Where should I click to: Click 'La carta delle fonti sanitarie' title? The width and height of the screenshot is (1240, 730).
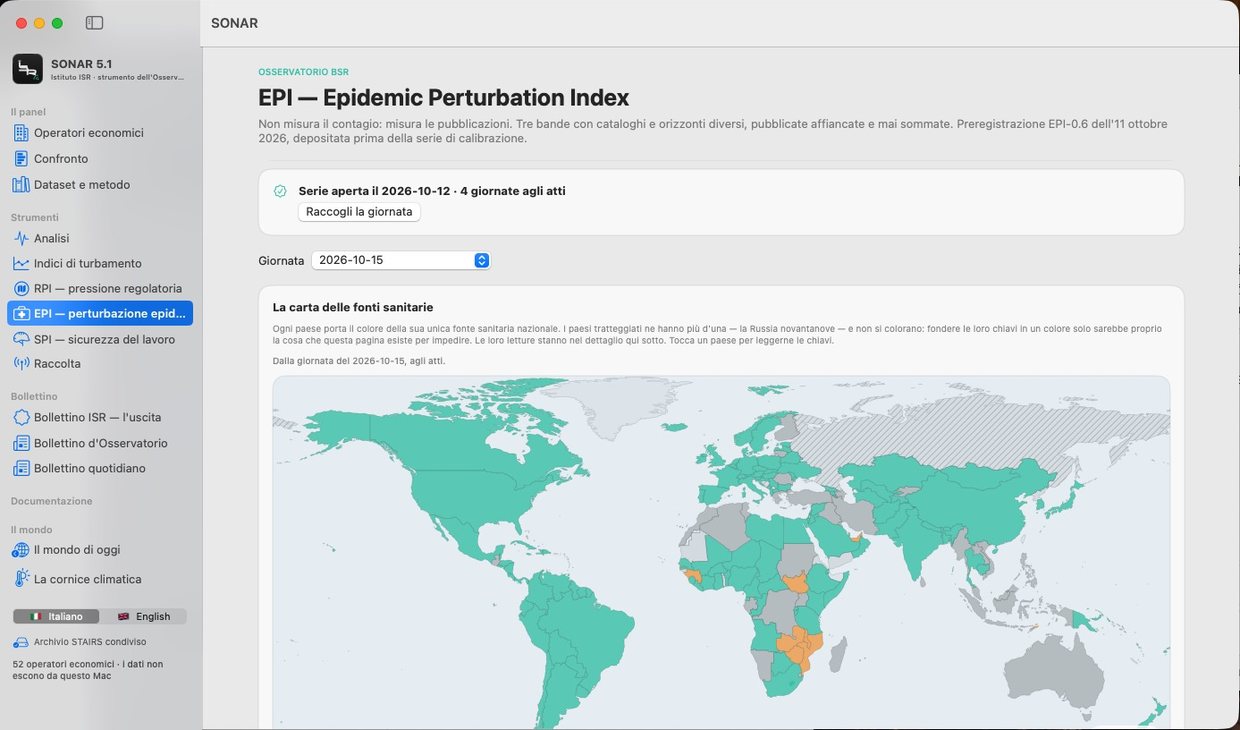(x=353, y=307)
